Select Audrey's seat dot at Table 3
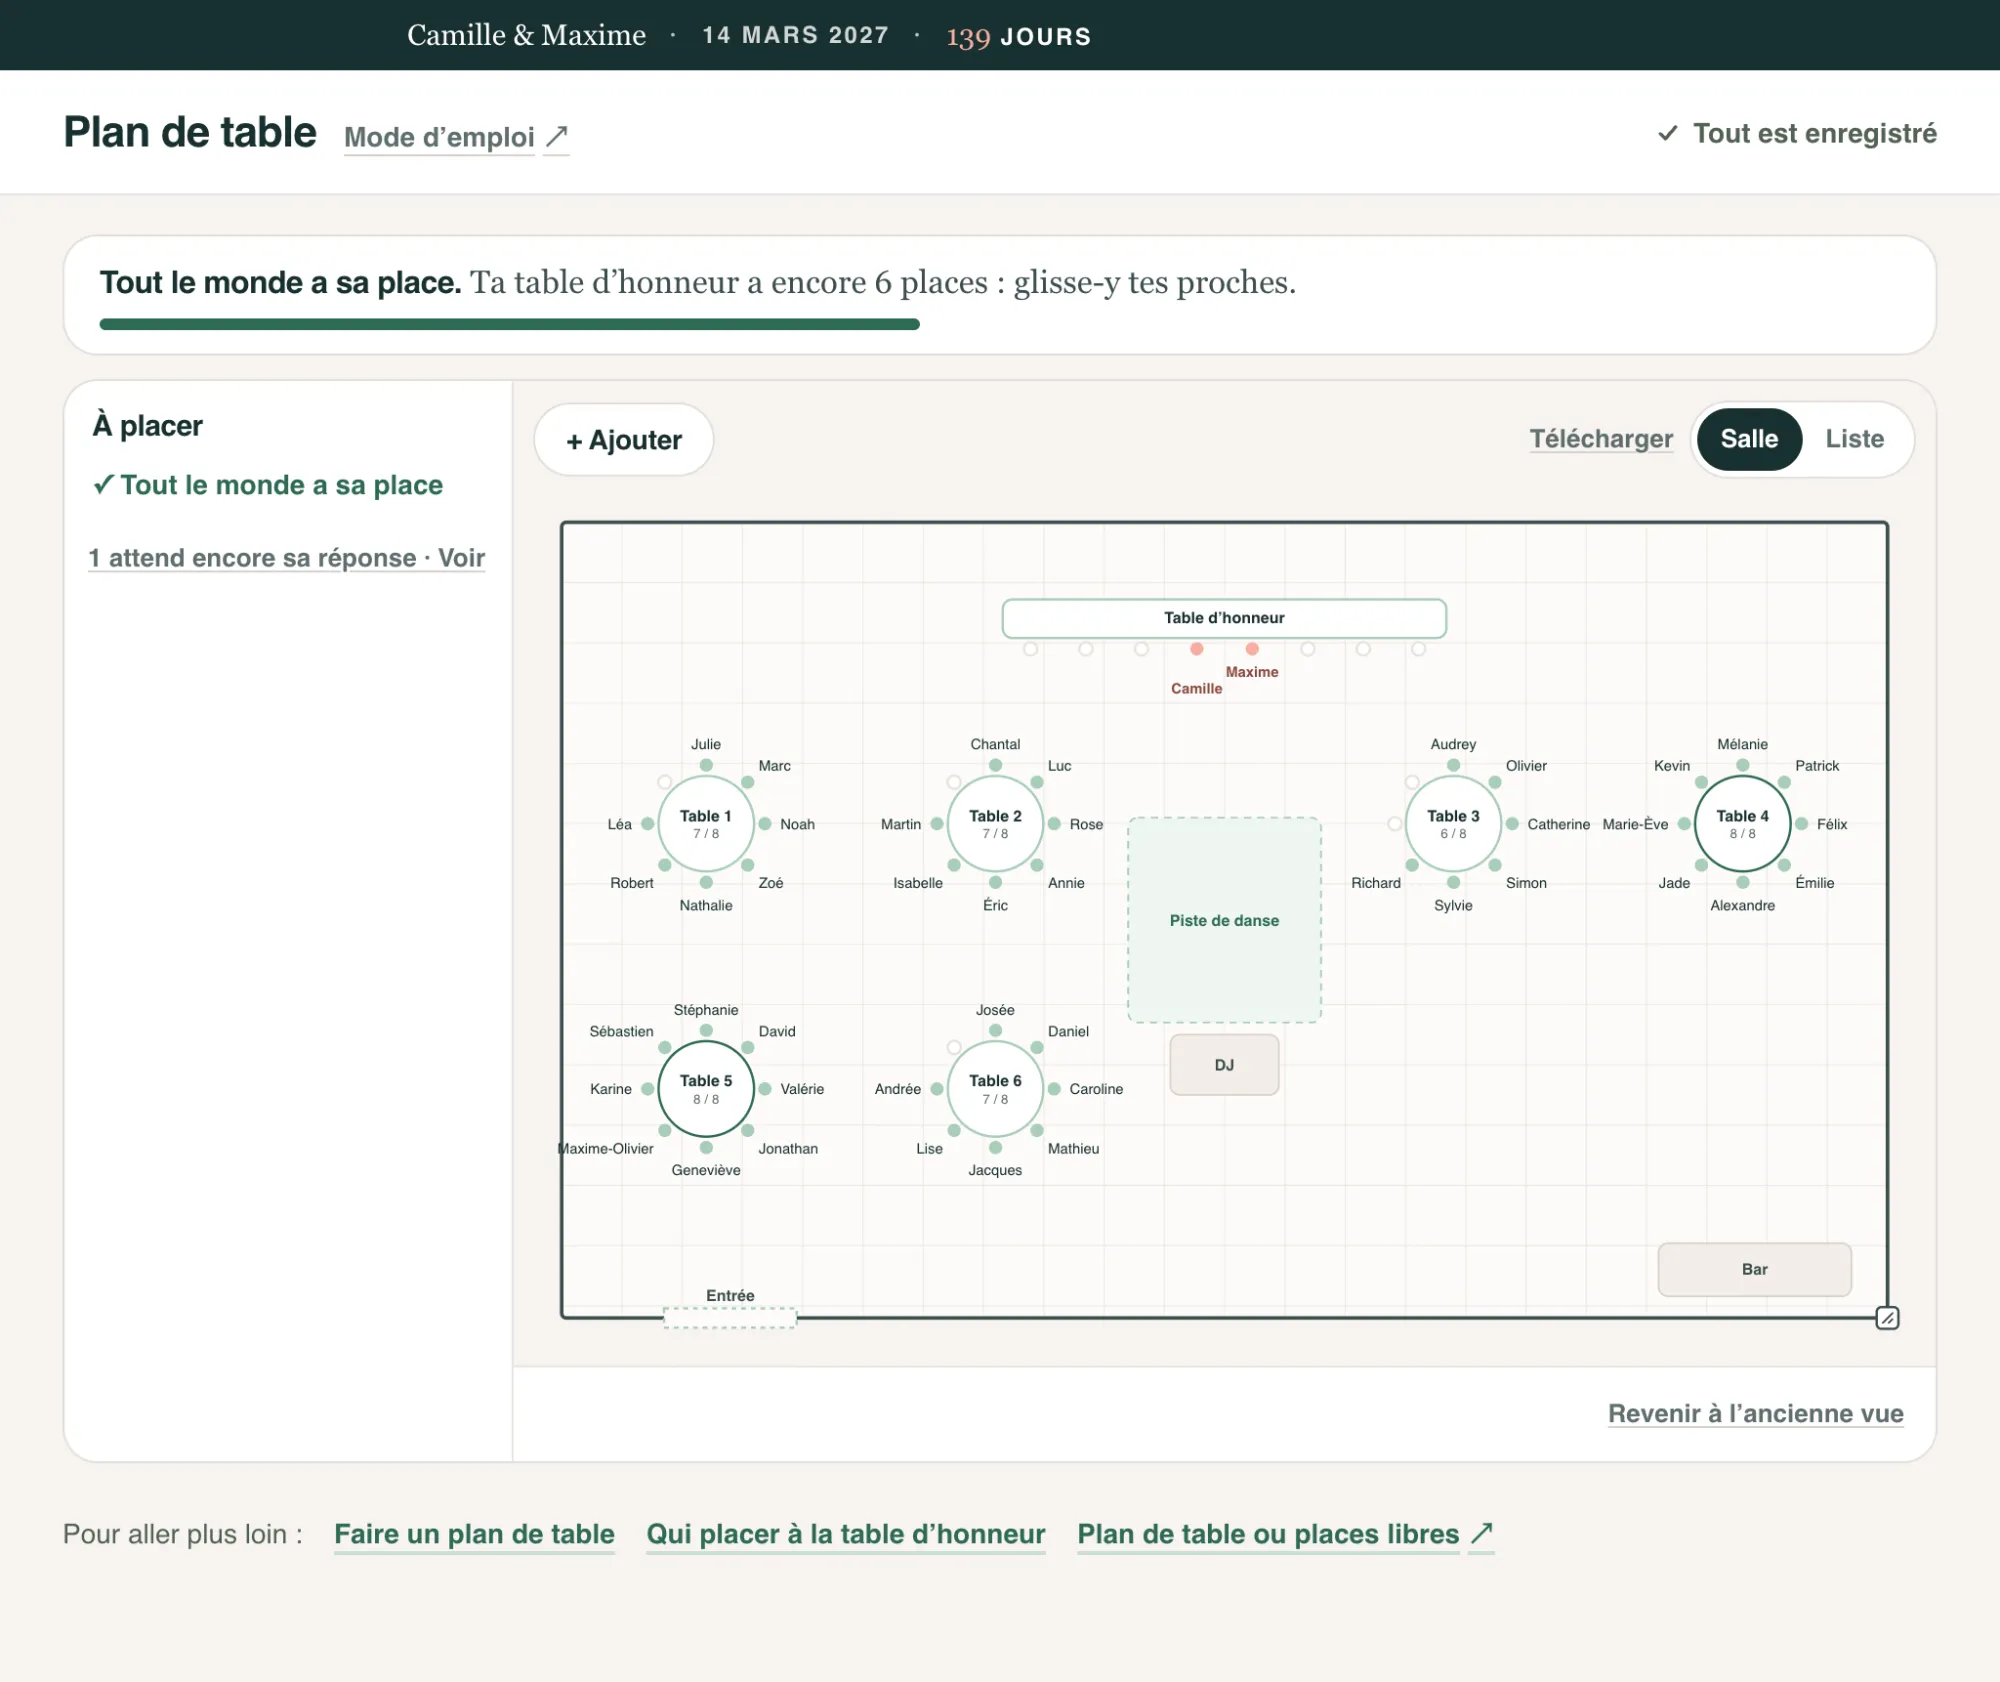The image size is (2000, 1682). click(1453, 765)
